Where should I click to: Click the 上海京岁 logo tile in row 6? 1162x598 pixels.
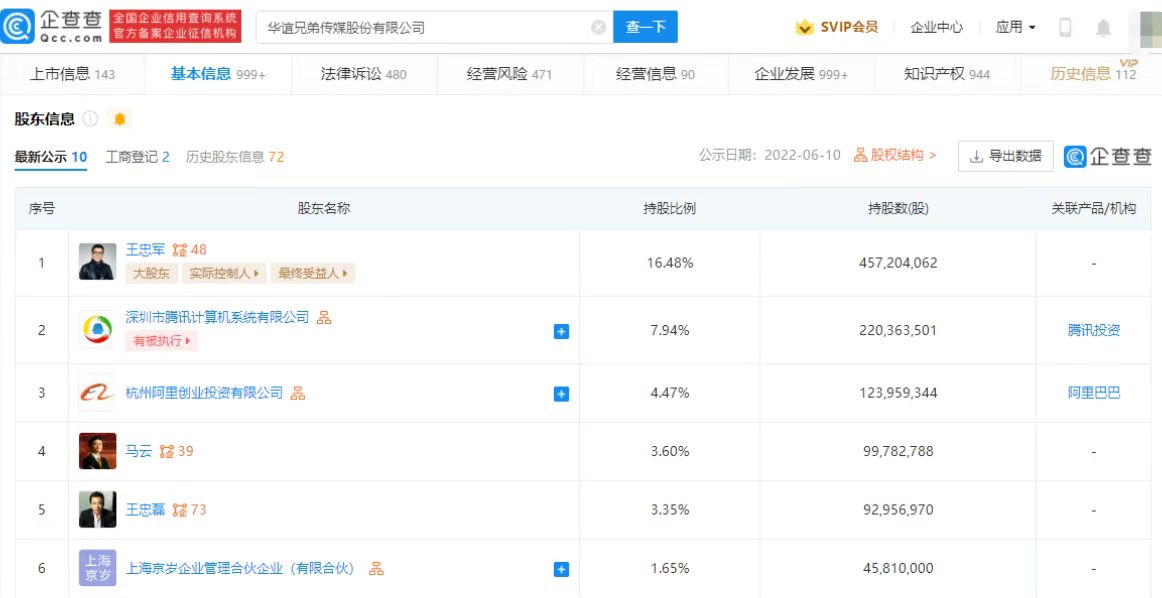tap(97, 568)
